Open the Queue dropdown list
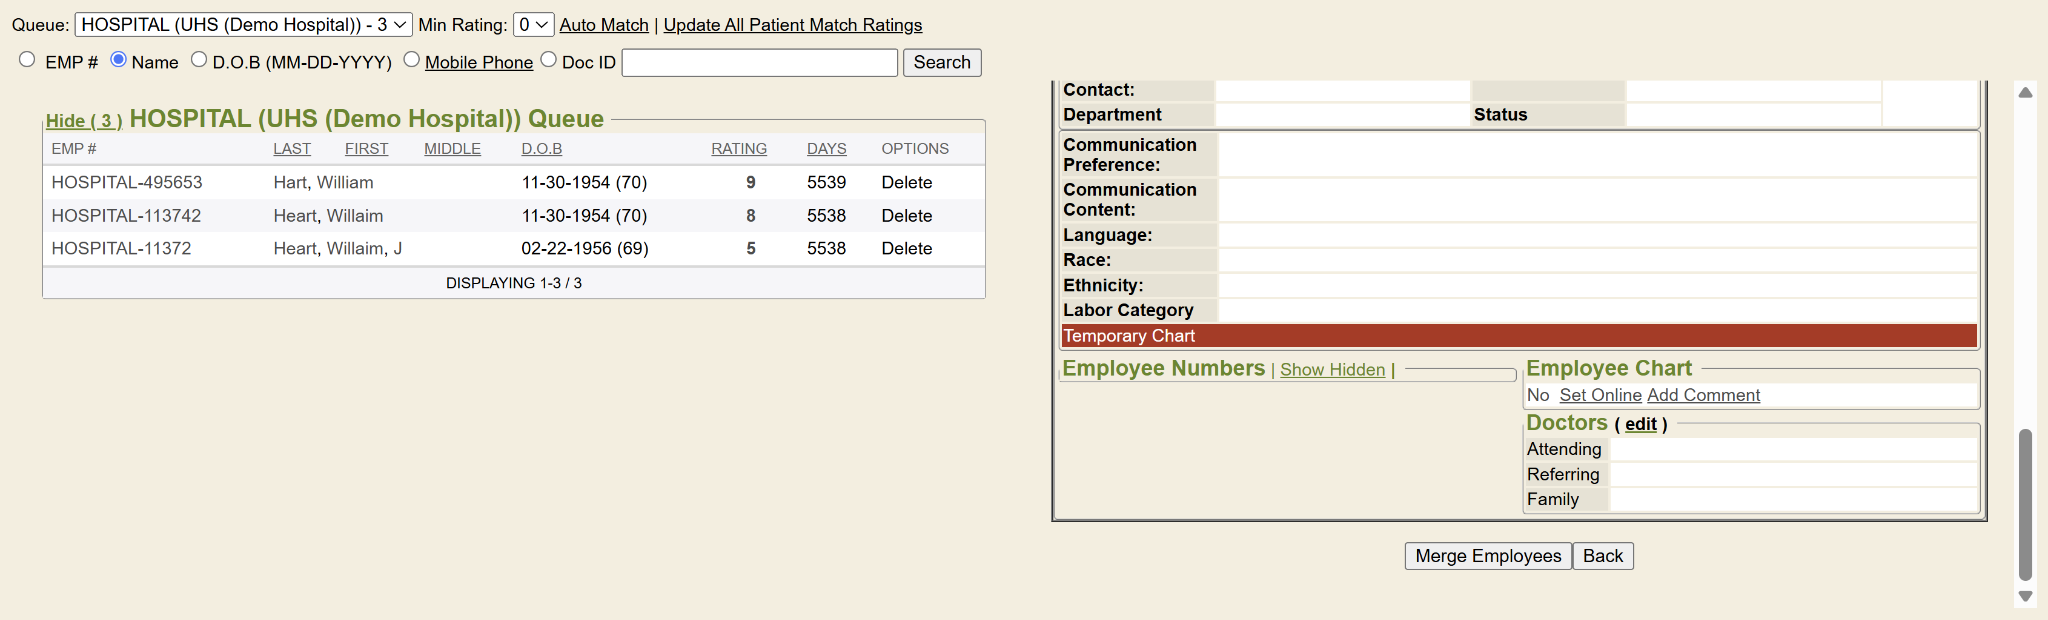This screenshot has width=2048, height=620. 243,25
